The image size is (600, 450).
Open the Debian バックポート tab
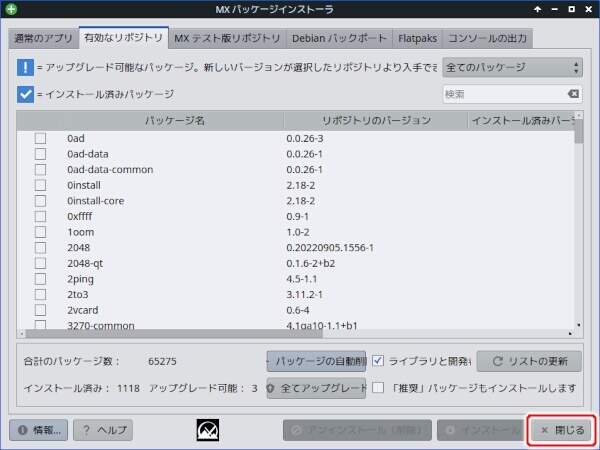(x=339, y=38)
